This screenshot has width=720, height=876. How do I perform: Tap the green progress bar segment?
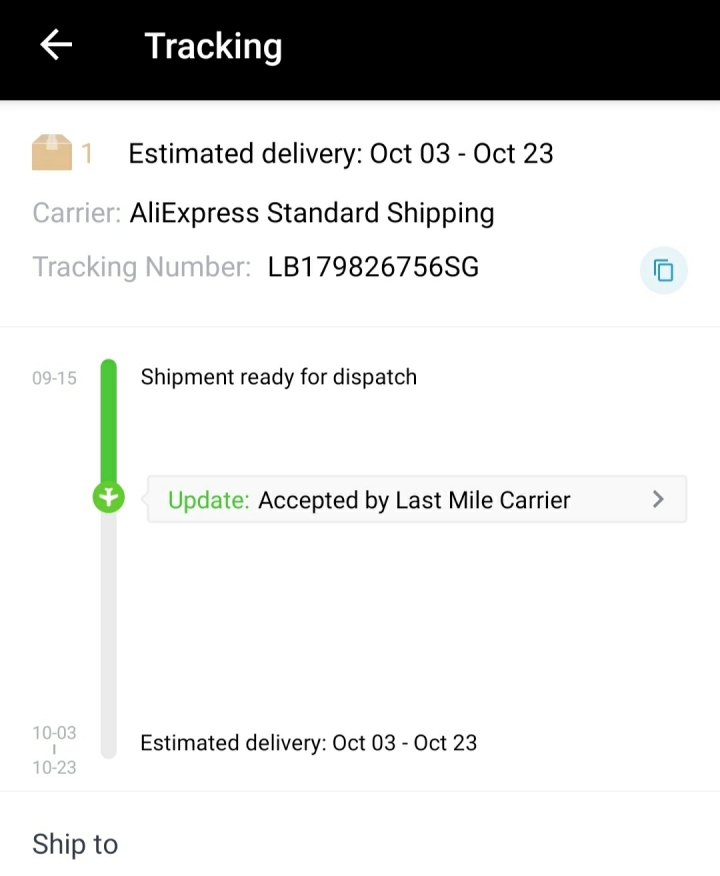pyautogui.click(x=108, y=420)
